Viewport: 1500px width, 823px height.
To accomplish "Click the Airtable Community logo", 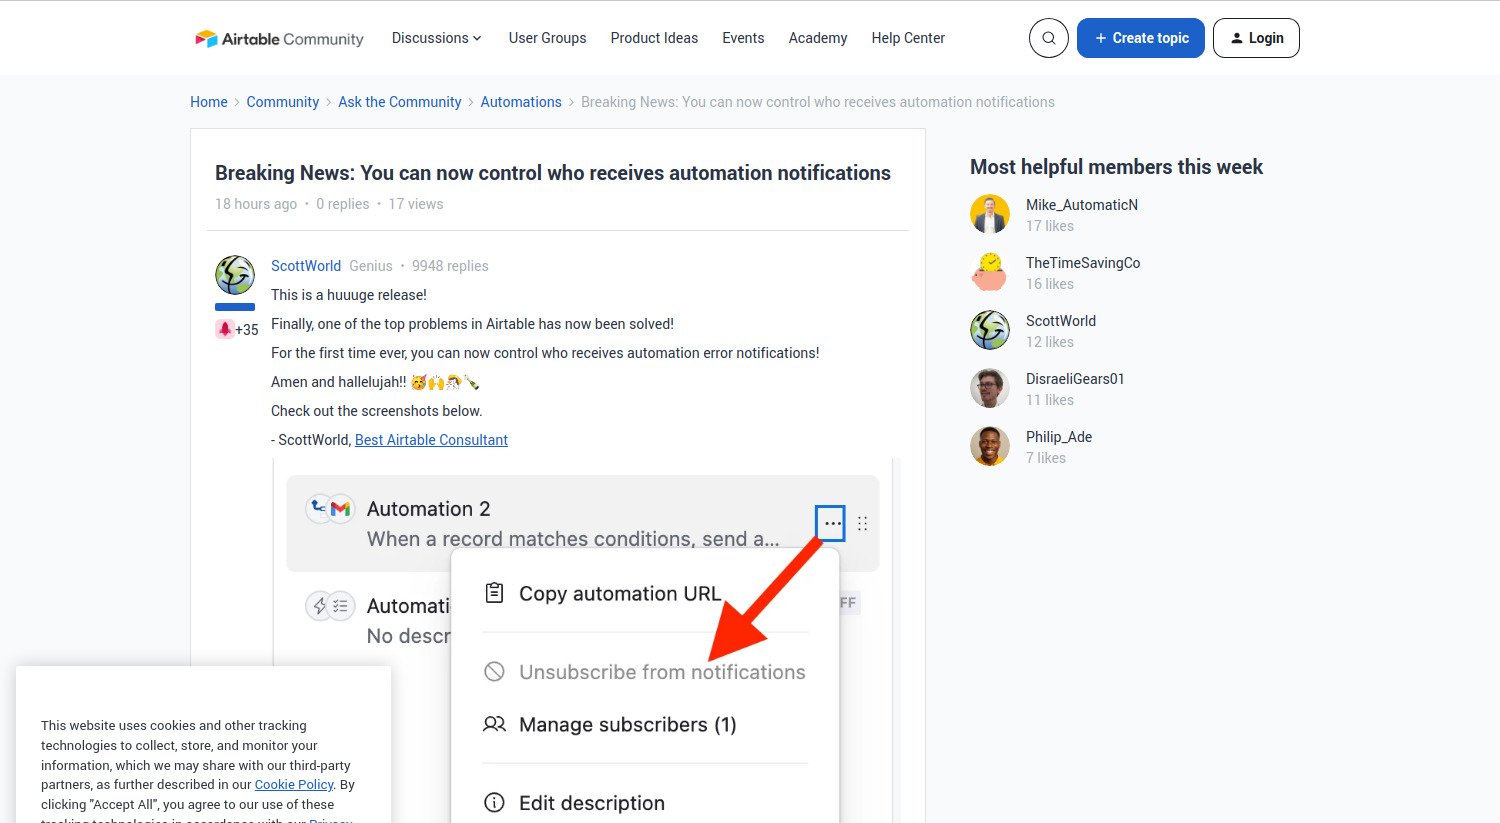I will (278, 38).
